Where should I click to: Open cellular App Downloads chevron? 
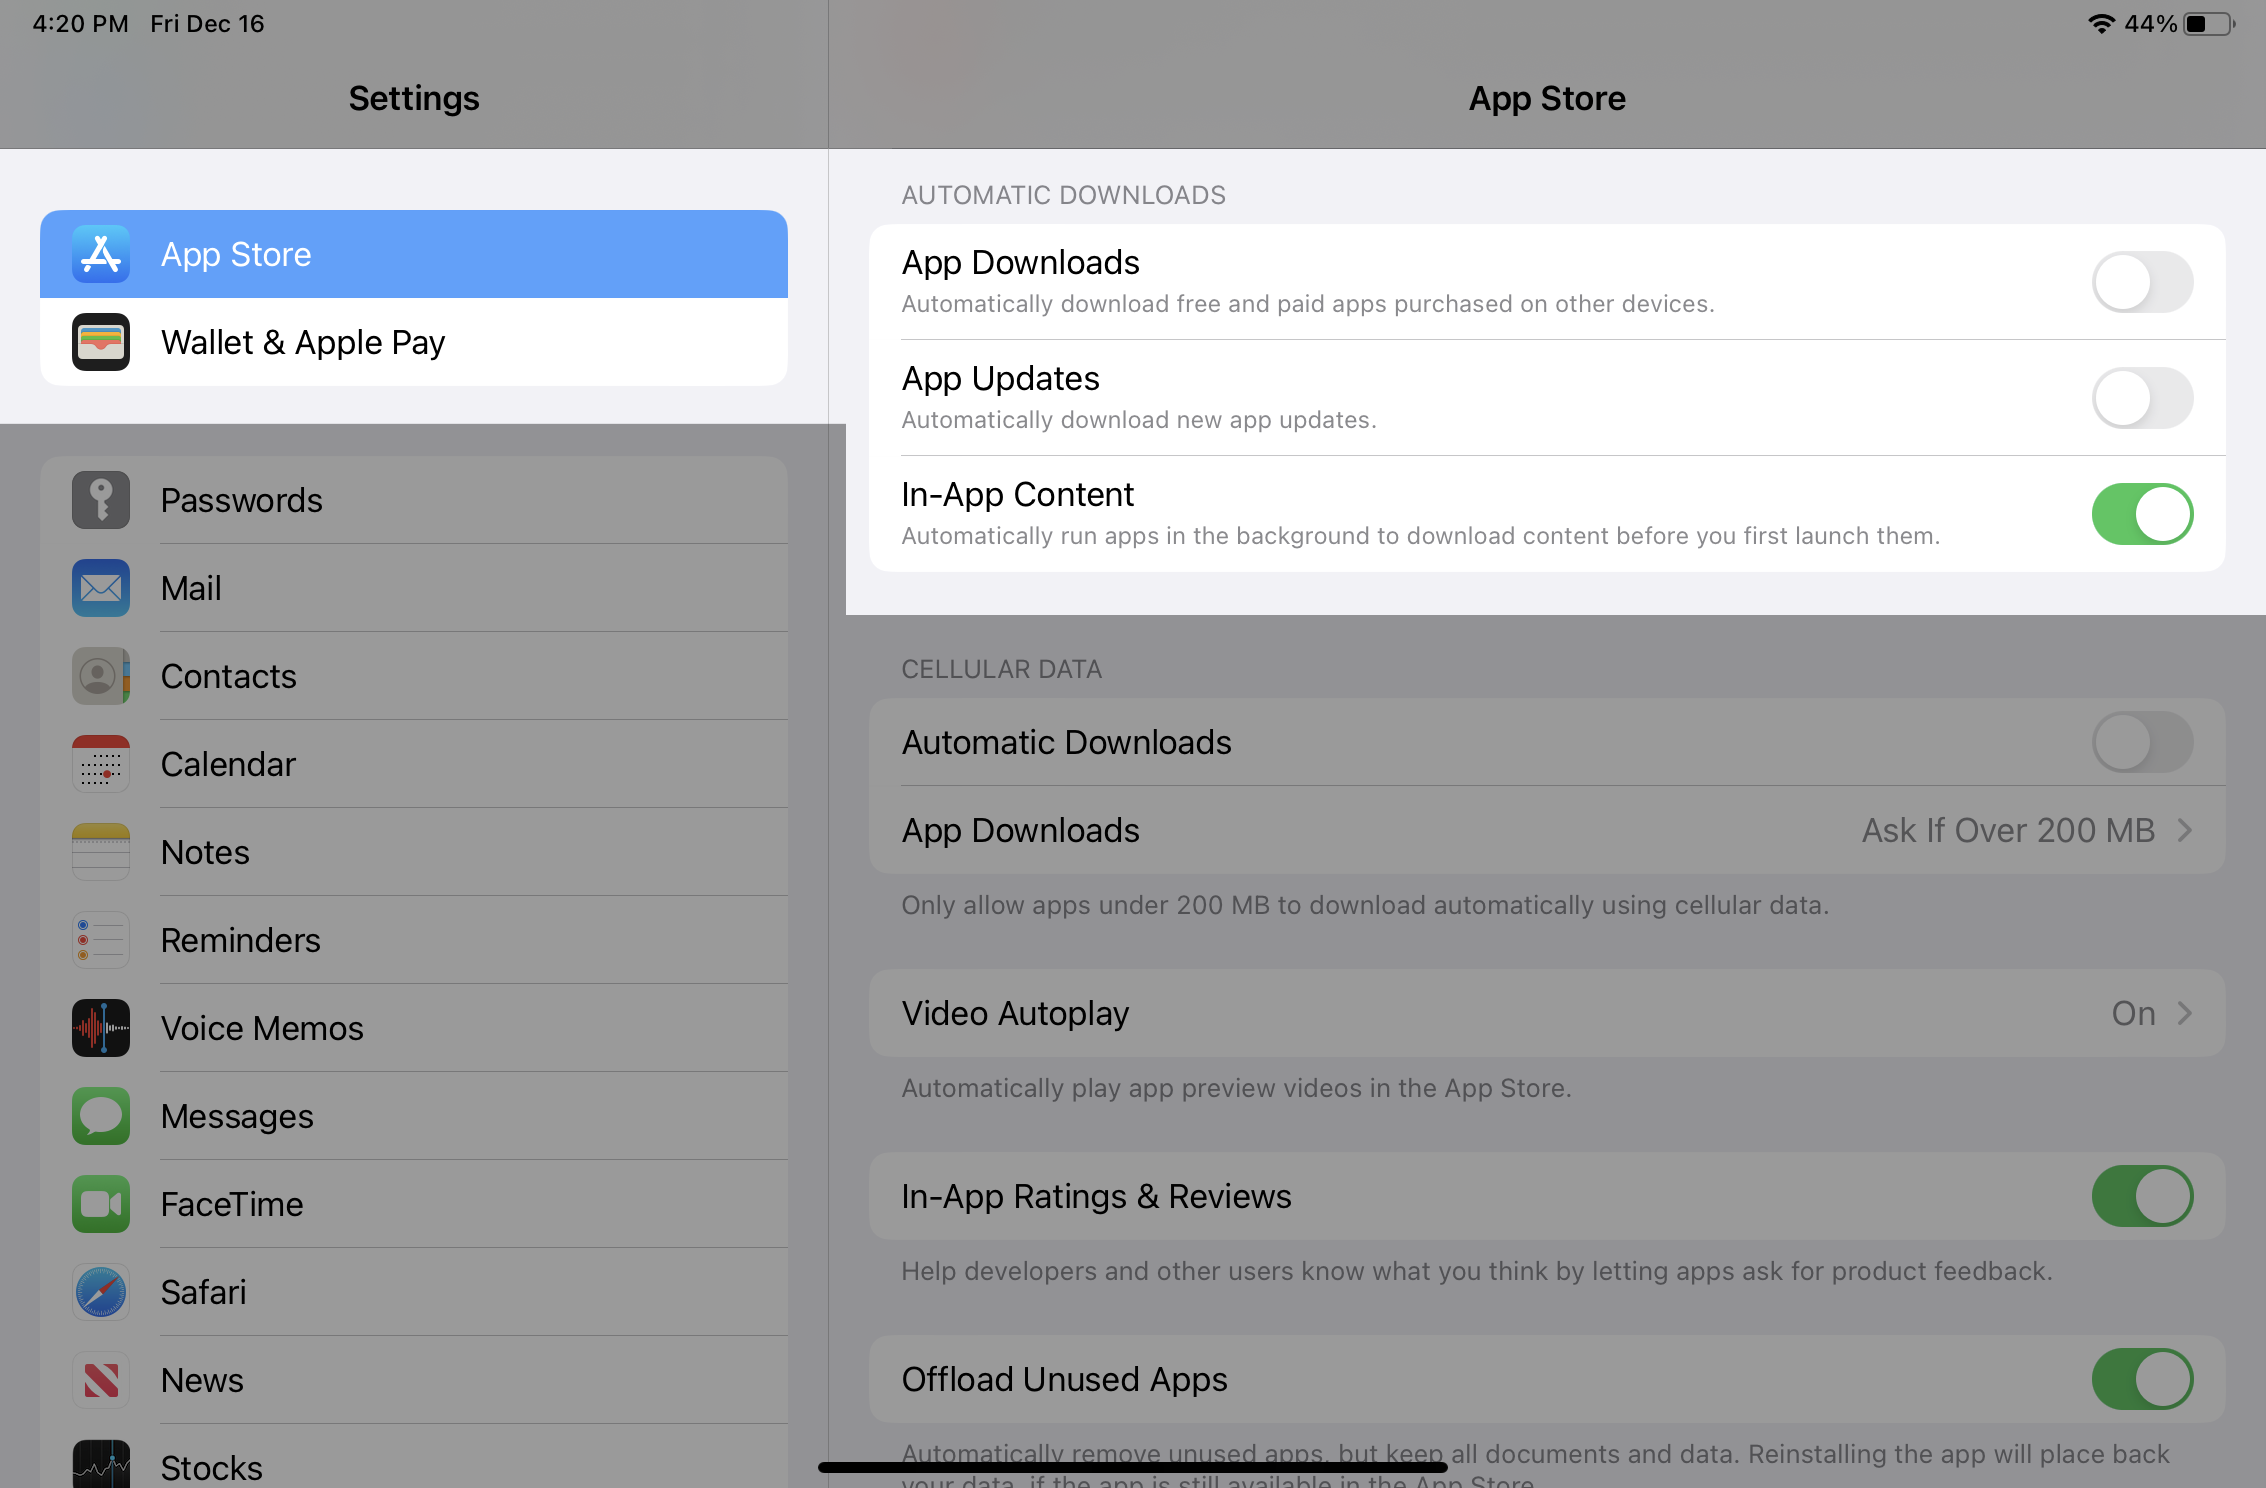pos(2185,830)
